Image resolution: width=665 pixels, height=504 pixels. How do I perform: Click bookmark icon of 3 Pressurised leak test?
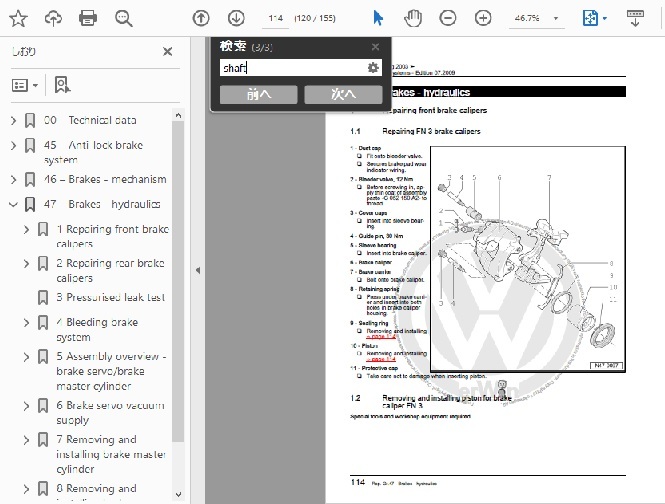(x=43, y=297)
